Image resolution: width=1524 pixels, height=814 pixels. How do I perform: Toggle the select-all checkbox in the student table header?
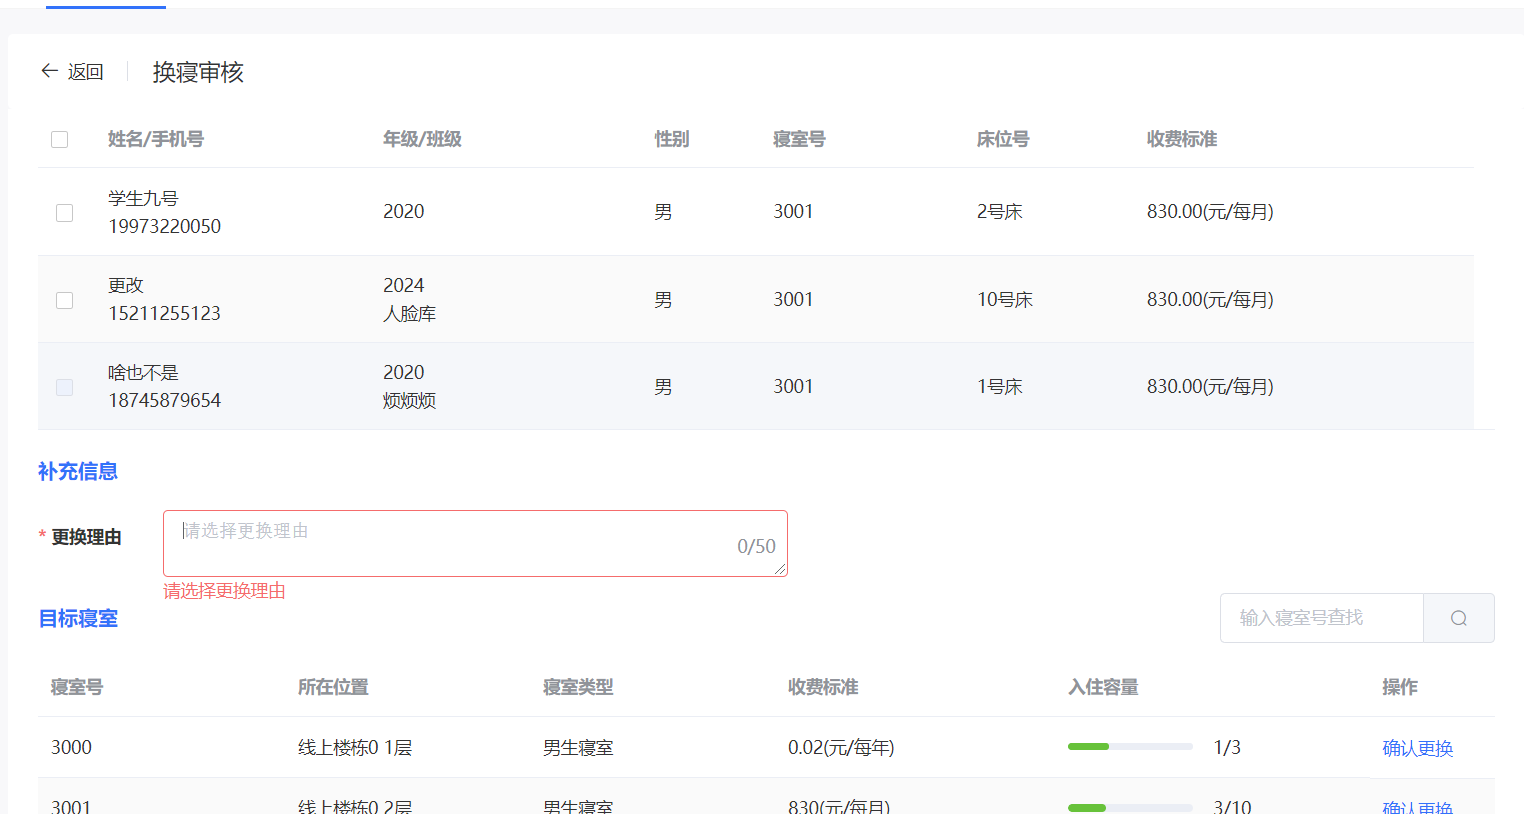click(60, 139)
